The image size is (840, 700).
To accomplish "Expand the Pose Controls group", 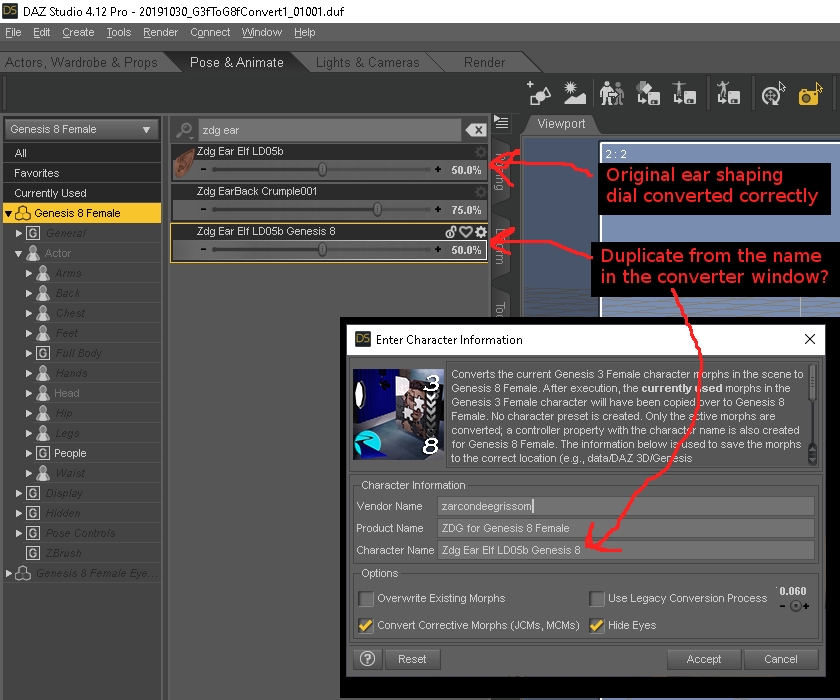I will 19,533.
